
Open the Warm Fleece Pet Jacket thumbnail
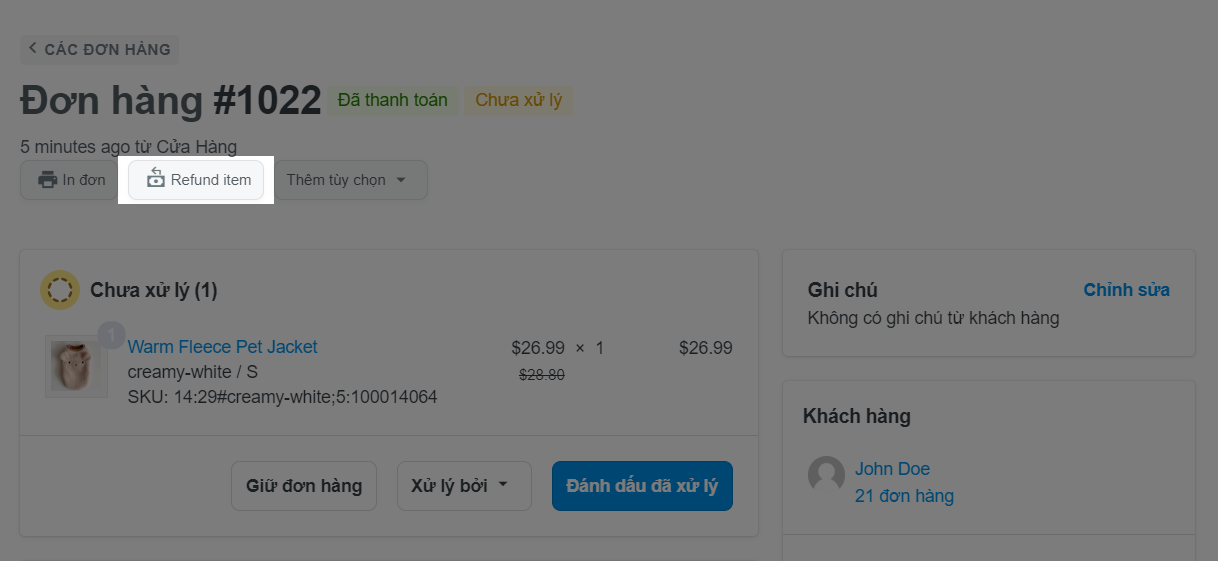pos(76,367)
